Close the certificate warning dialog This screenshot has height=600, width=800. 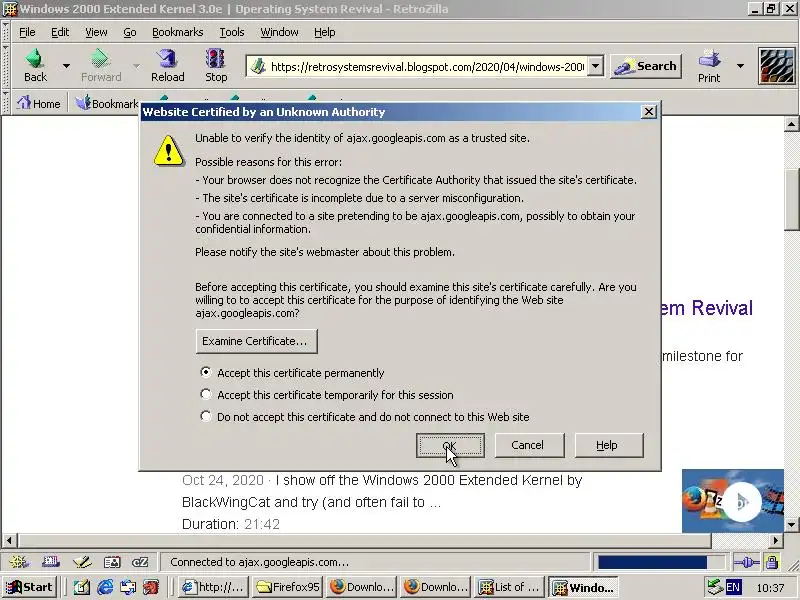click(648, 111)
